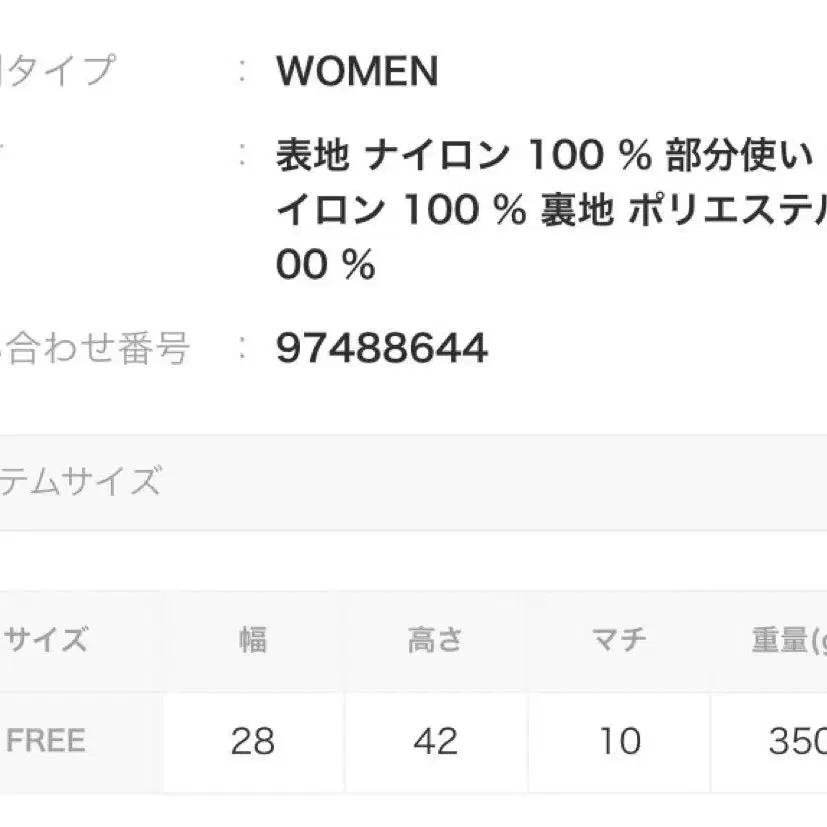Viewport: 827px width, 827px height.
Task: Click the colon beside 97488644
Action: pos(243,349)
